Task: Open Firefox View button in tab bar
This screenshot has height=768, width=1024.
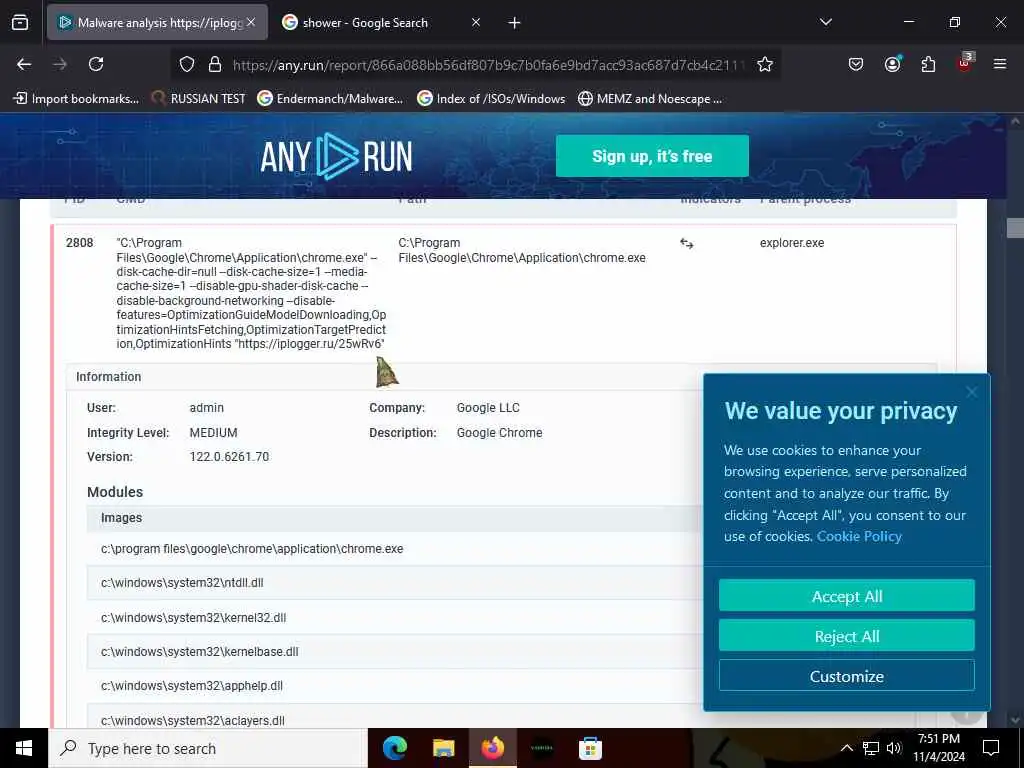Action: (x=20, y=23)
